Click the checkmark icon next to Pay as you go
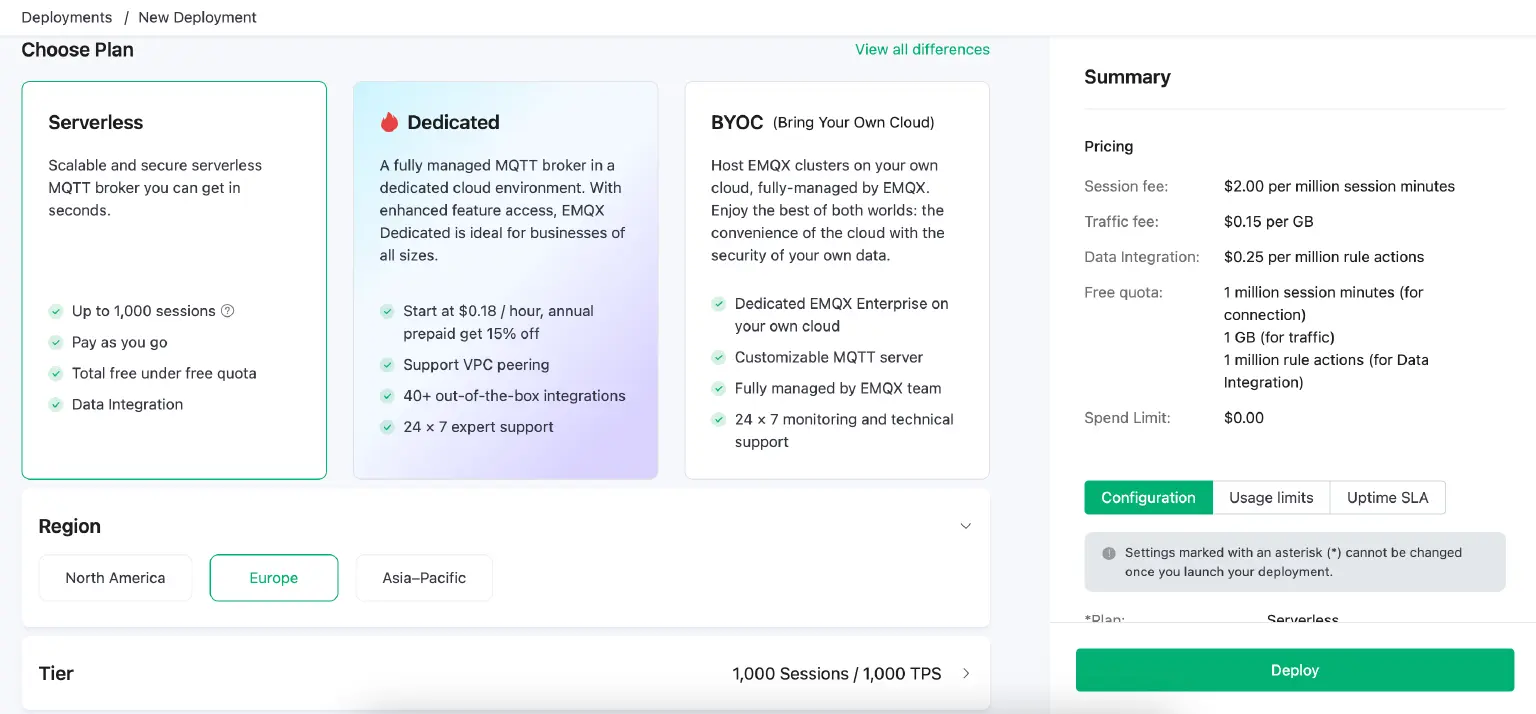This screenshot has height=714, width=1536. 56,342
